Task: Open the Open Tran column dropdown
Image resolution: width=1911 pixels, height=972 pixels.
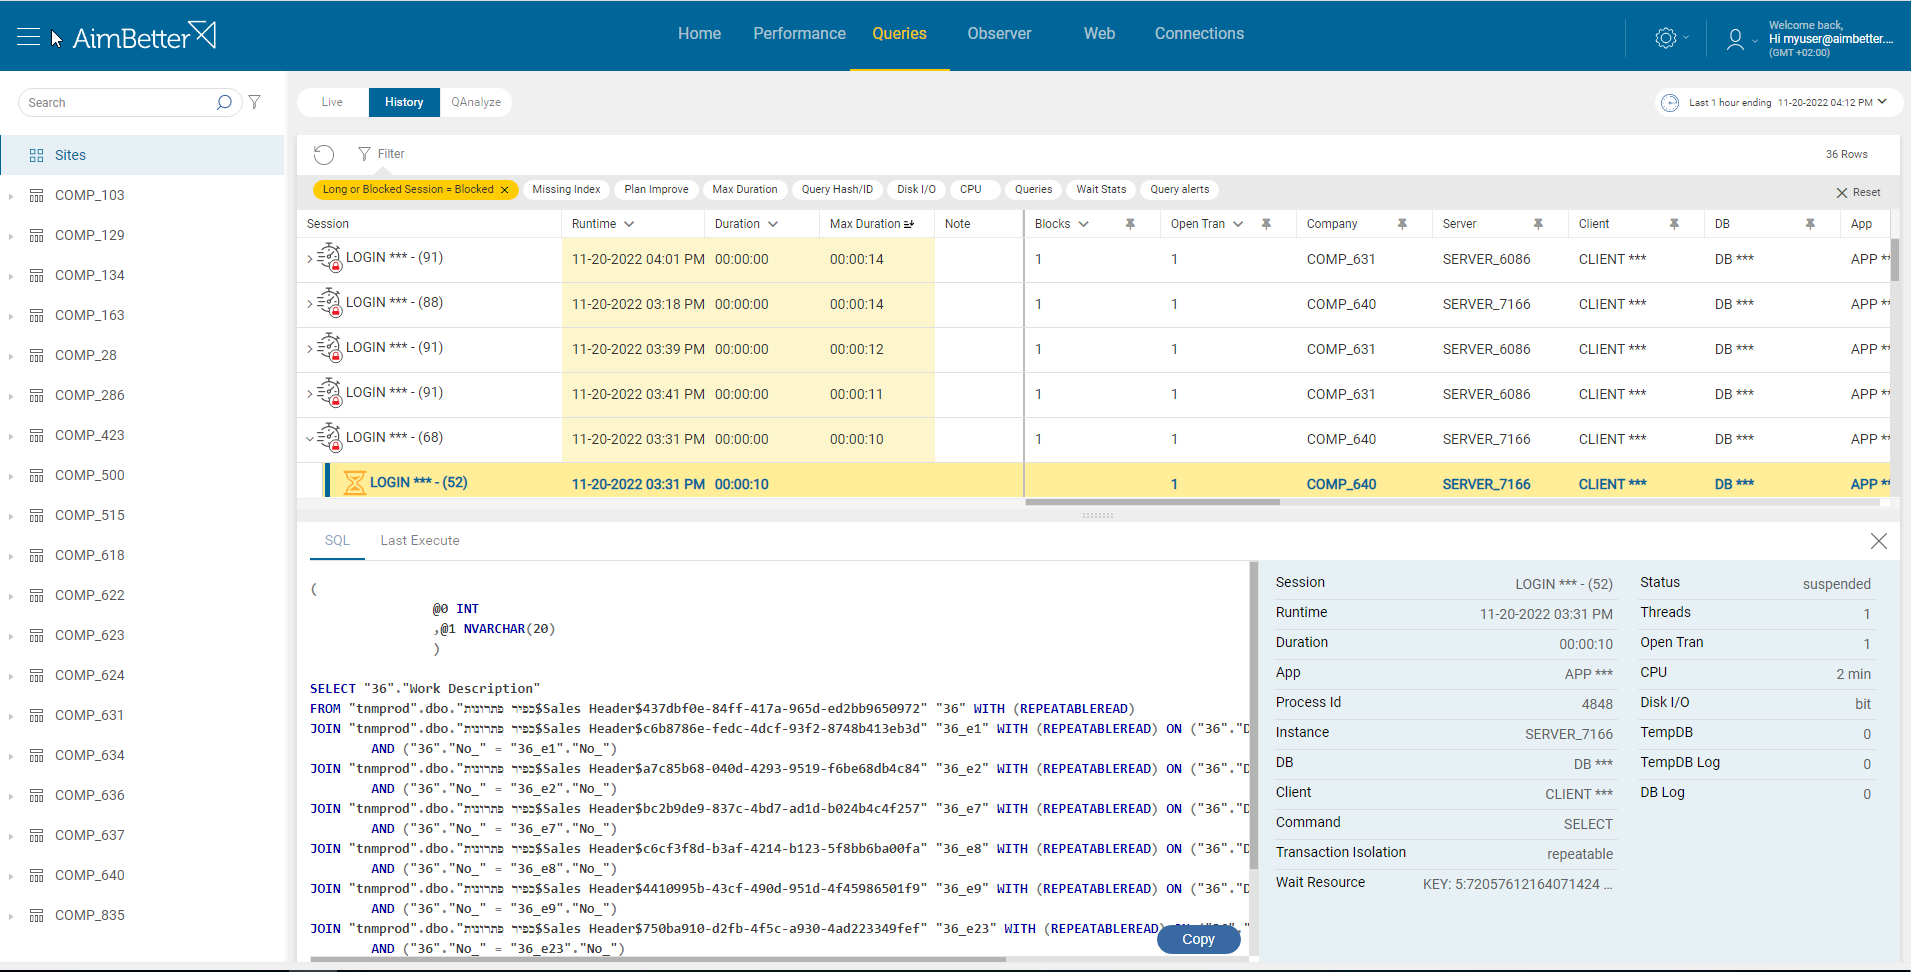Action: point(1238,224)
